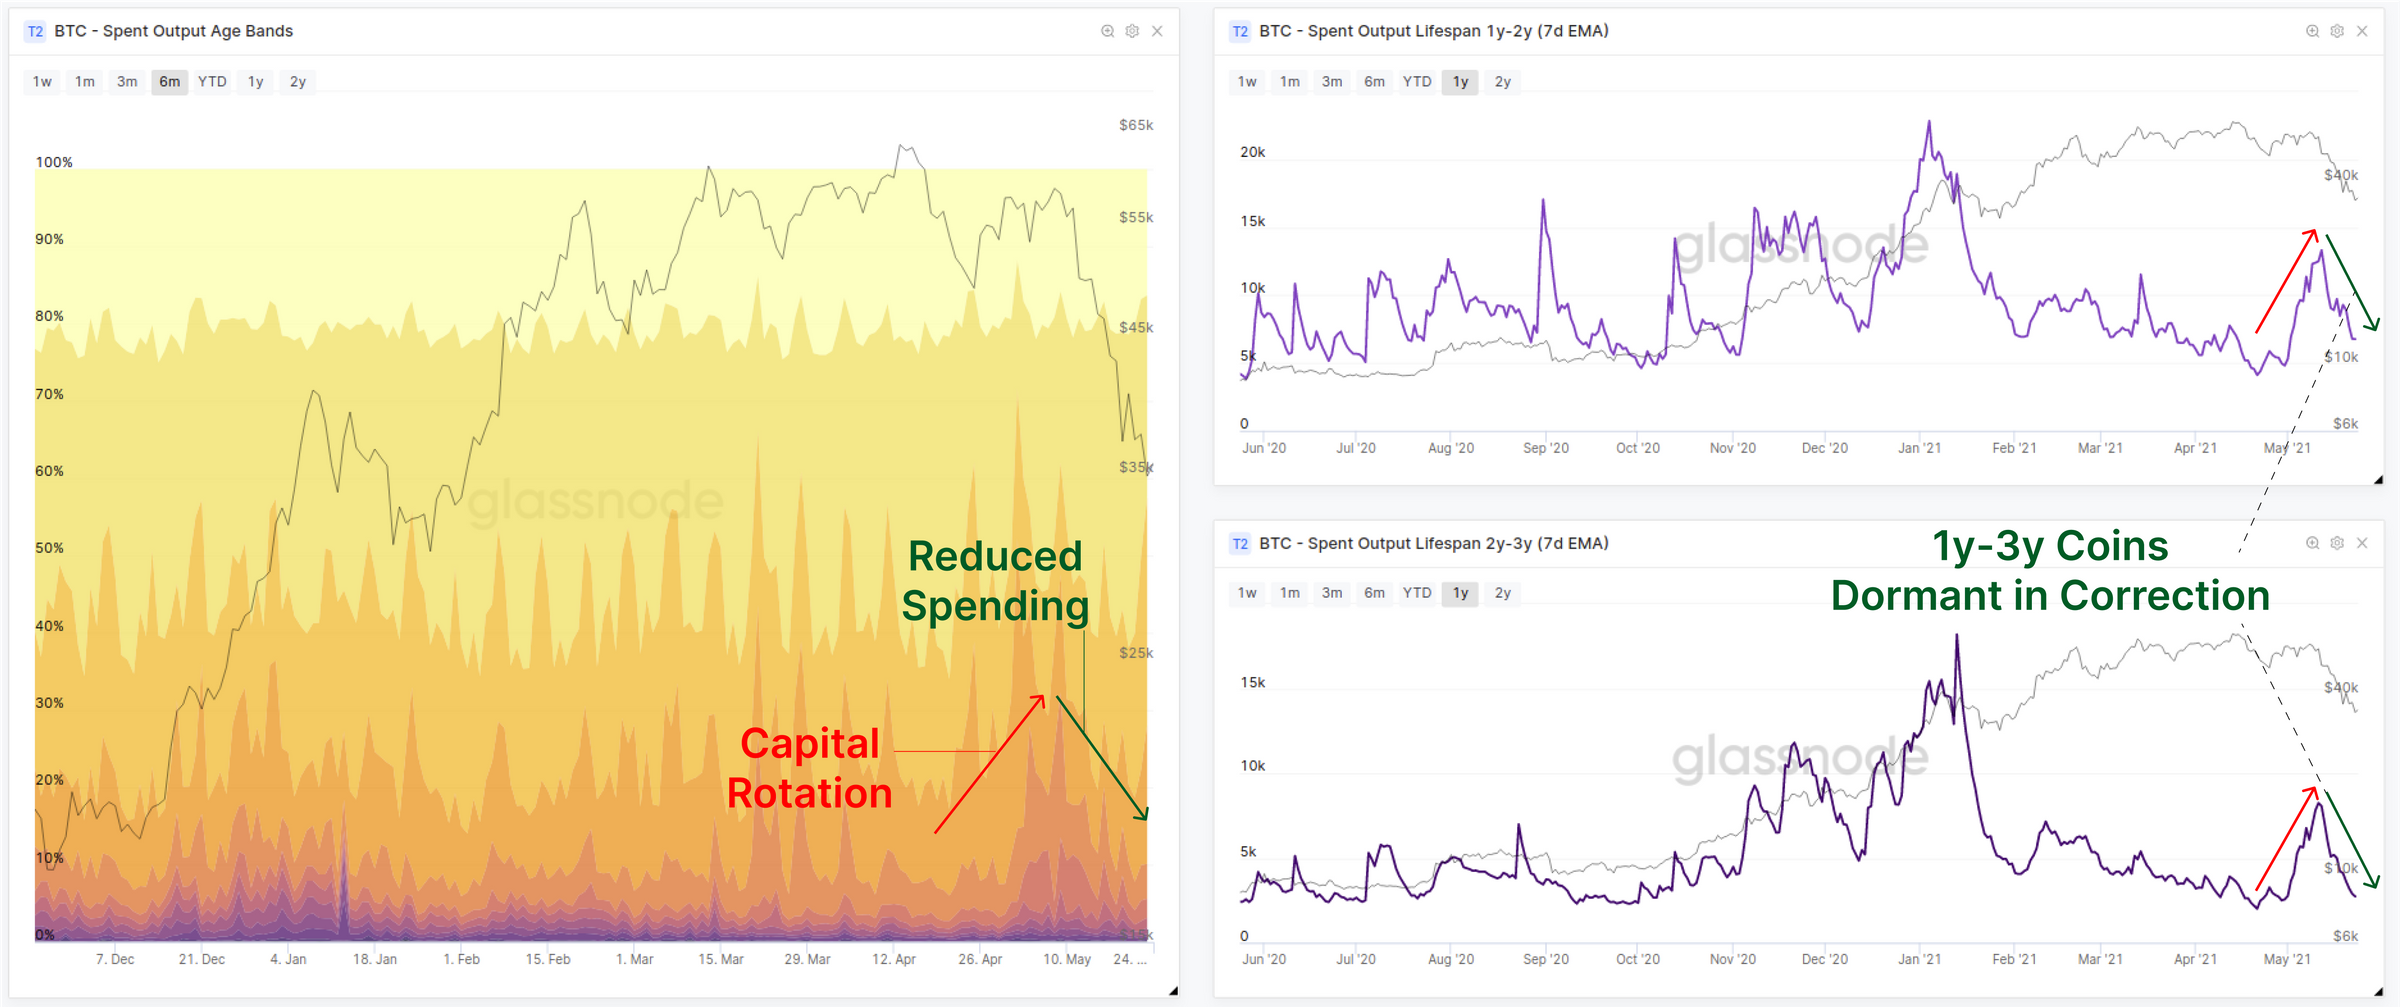
Task: Choose the YTD range in Lifespan 1y-2y chart
Action: coord(1417,82)
